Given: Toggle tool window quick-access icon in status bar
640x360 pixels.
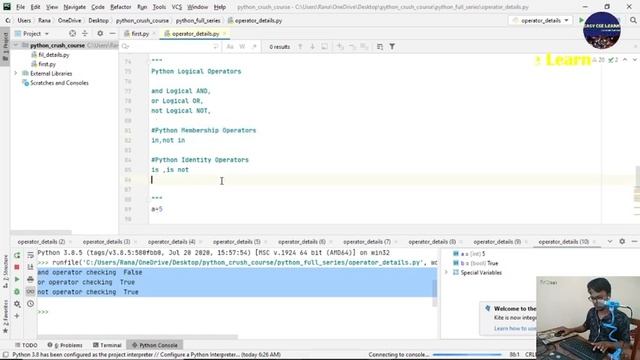Looking at the screenshot, I should (x=5, y=355).
